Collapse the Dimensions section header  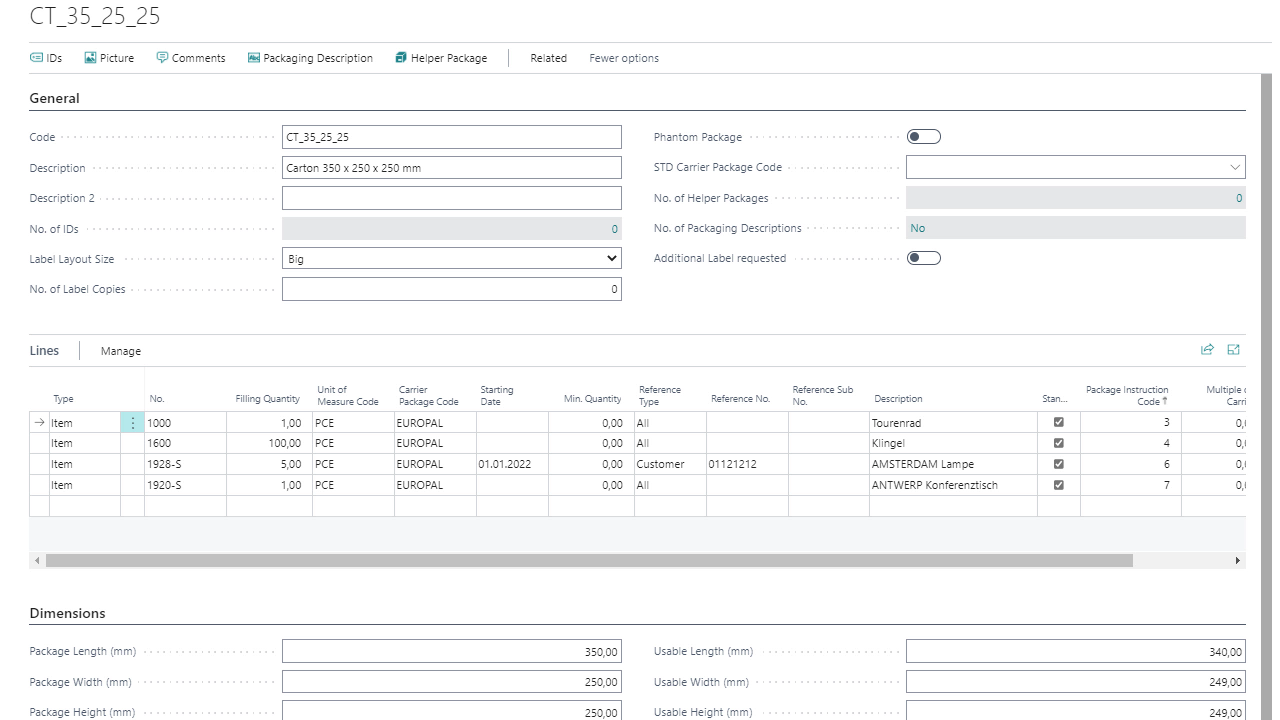tap(67, 613)
